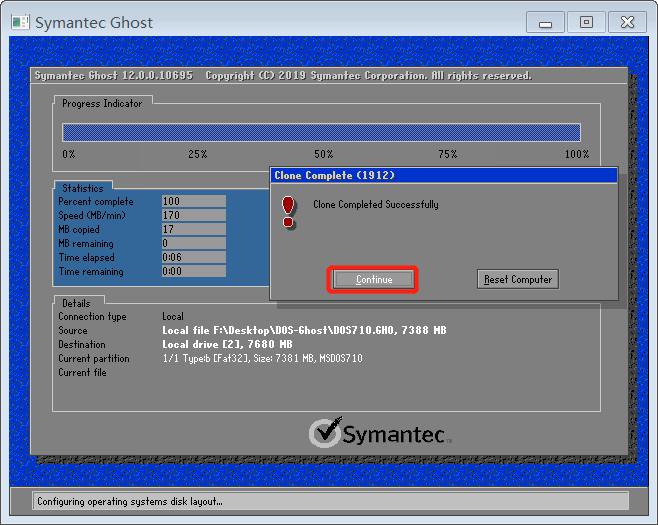Viewport: 658px width, 525px height.
Task: Click the 75% progress marker label
Action: 447,154
